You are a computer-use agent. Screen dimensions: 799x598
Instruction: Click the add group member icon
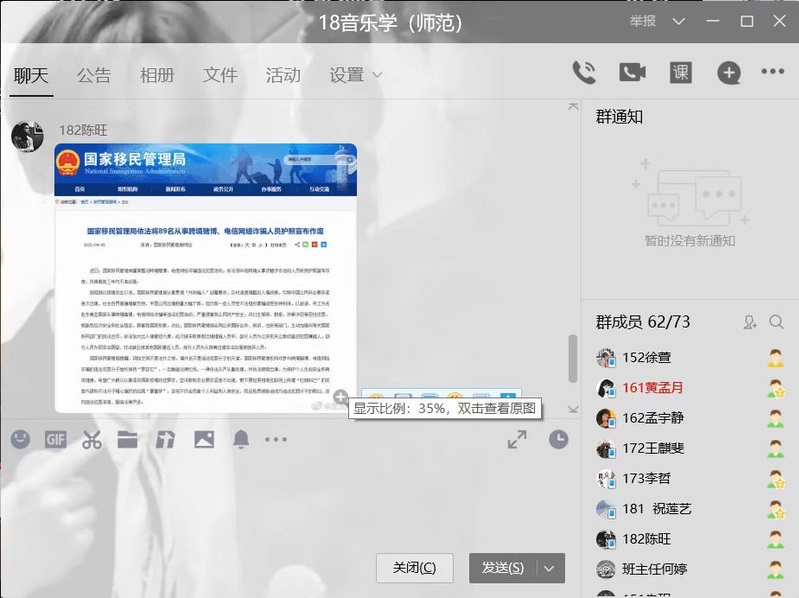(750, 322)
